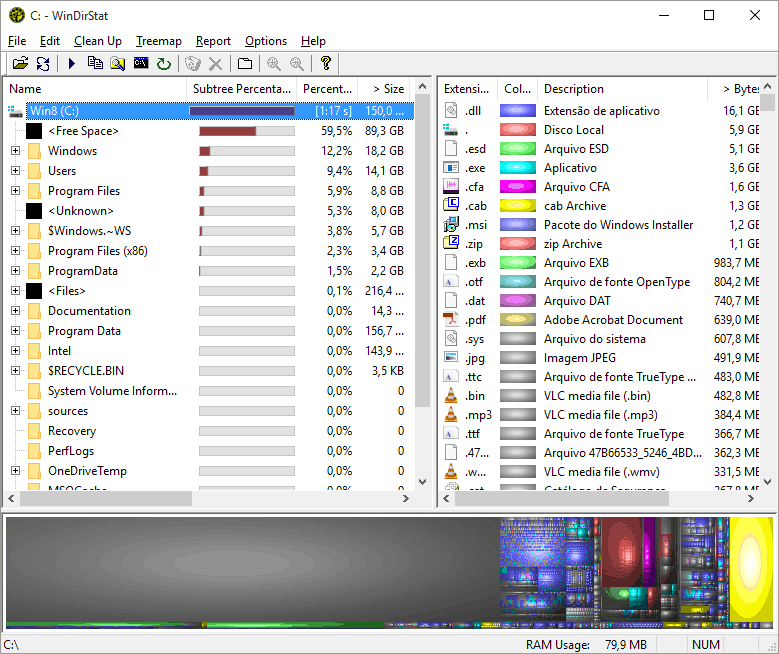This screenshot has height=654, width=779.
Task: Click the Explorer Here toolbar icon
Action: pos(118,63)
